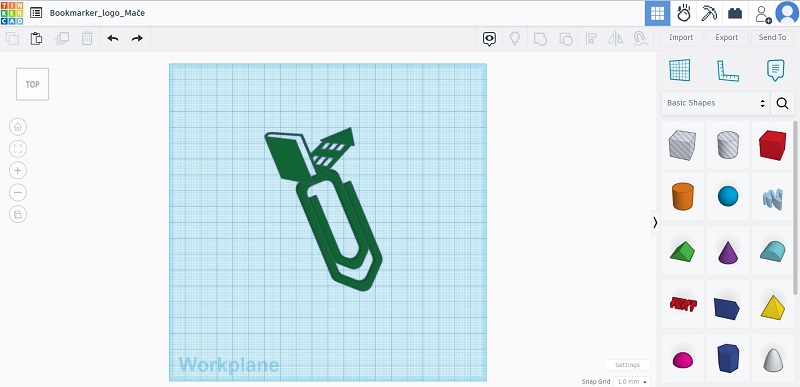Select the blue Sphere shape
Screen dimensions: 800x387
point(728,196)
